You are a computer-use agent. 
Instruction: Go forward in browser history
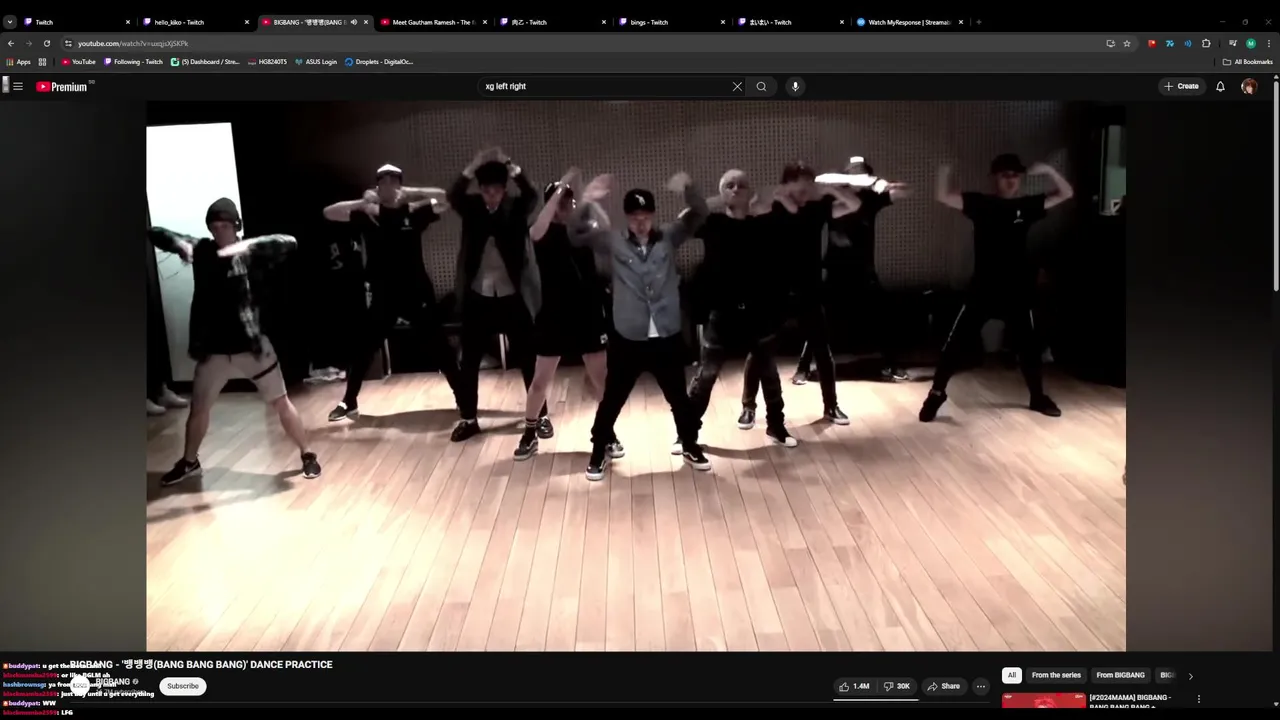[28, 43]
